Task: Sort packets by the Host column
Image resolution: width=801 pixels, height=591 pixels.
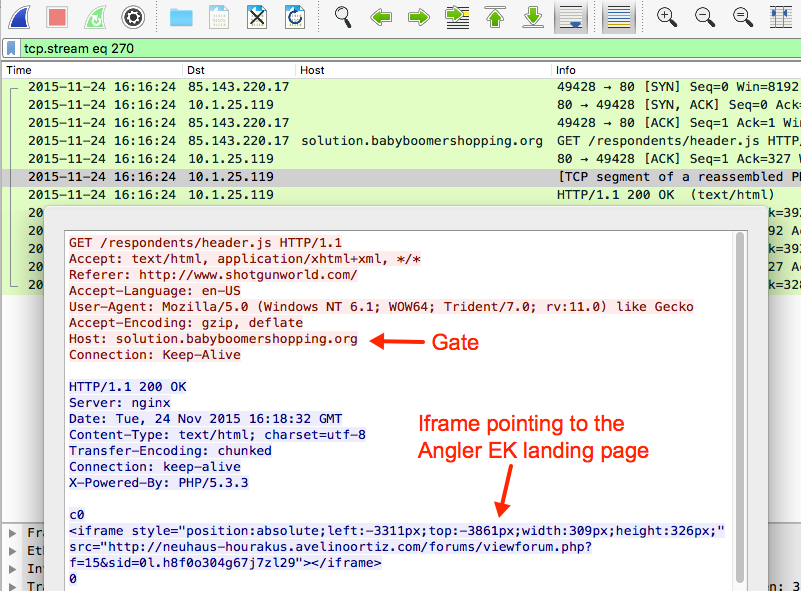Action: tap(423, 70)
